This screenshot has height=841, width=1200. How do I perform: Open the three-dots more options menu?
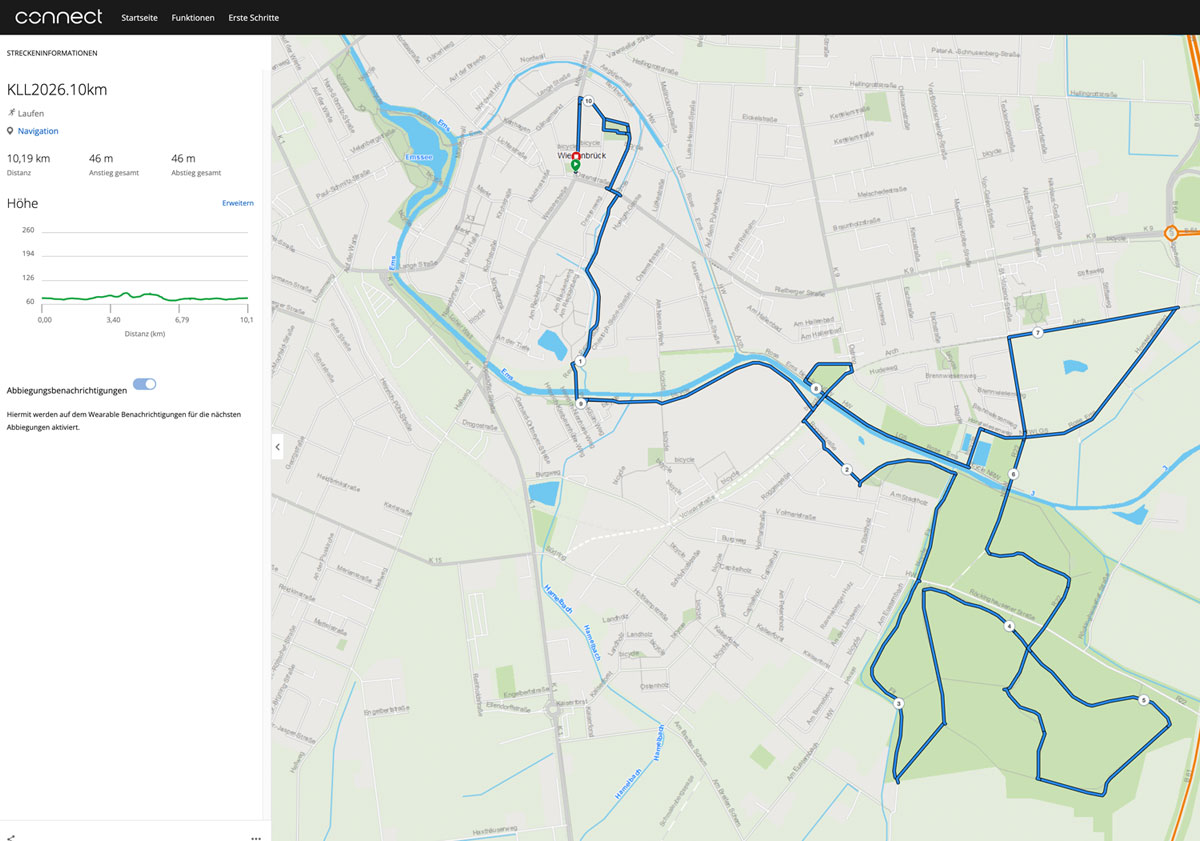[x=256, y=837]
